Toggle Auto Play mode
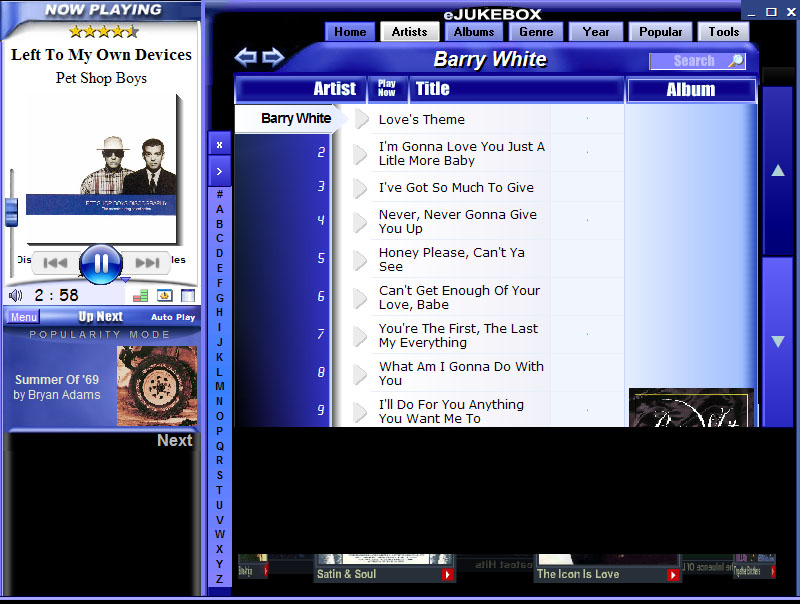Image resolution: width=800 pixels, height=604 pixels. pos(173,317)
